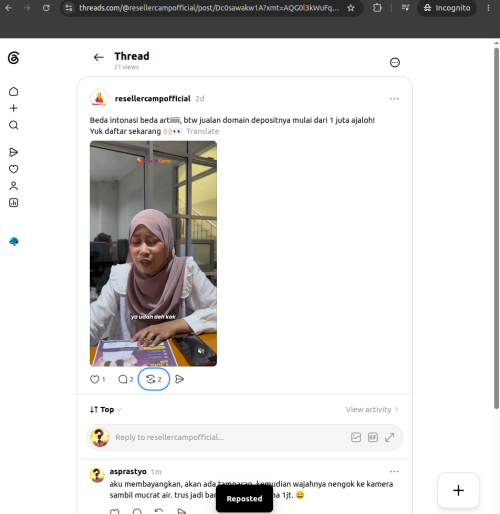Viewport: 500px width, 514px height.
Task: Toggle repost on resellercampofficial post
Action: 154,379
